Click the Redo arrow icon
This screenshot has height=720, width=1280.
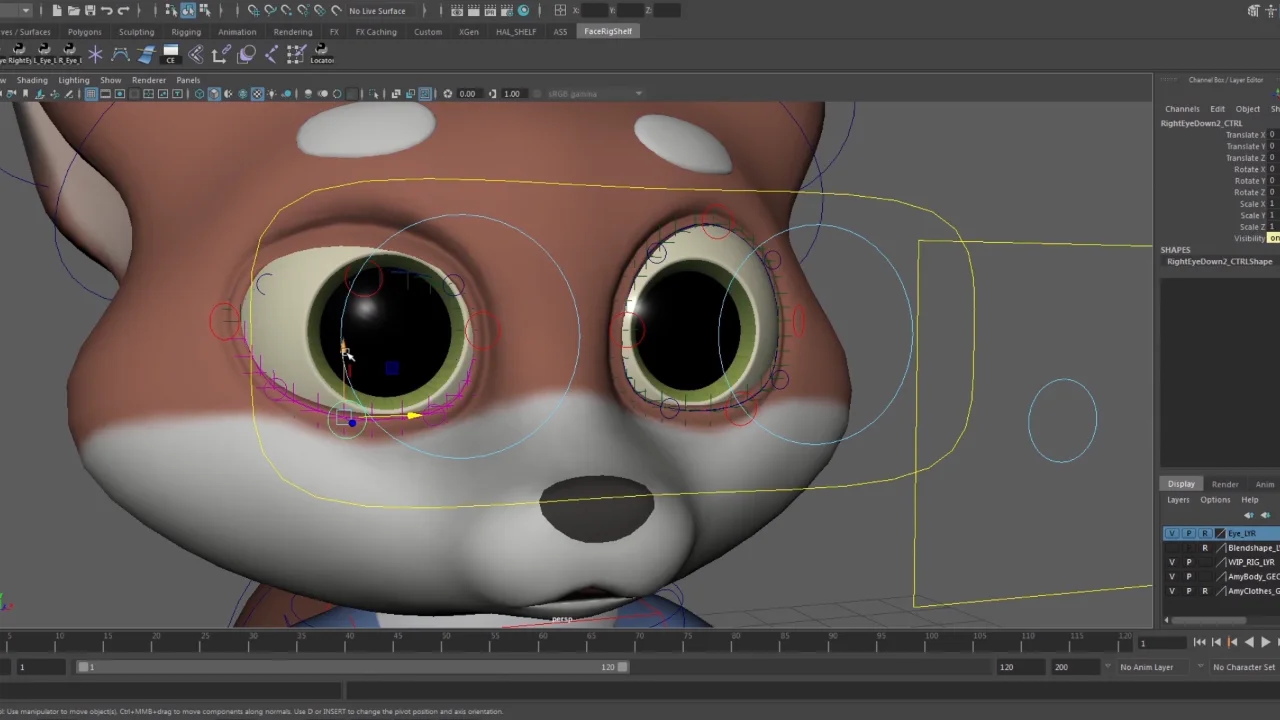tap(123, 11)
